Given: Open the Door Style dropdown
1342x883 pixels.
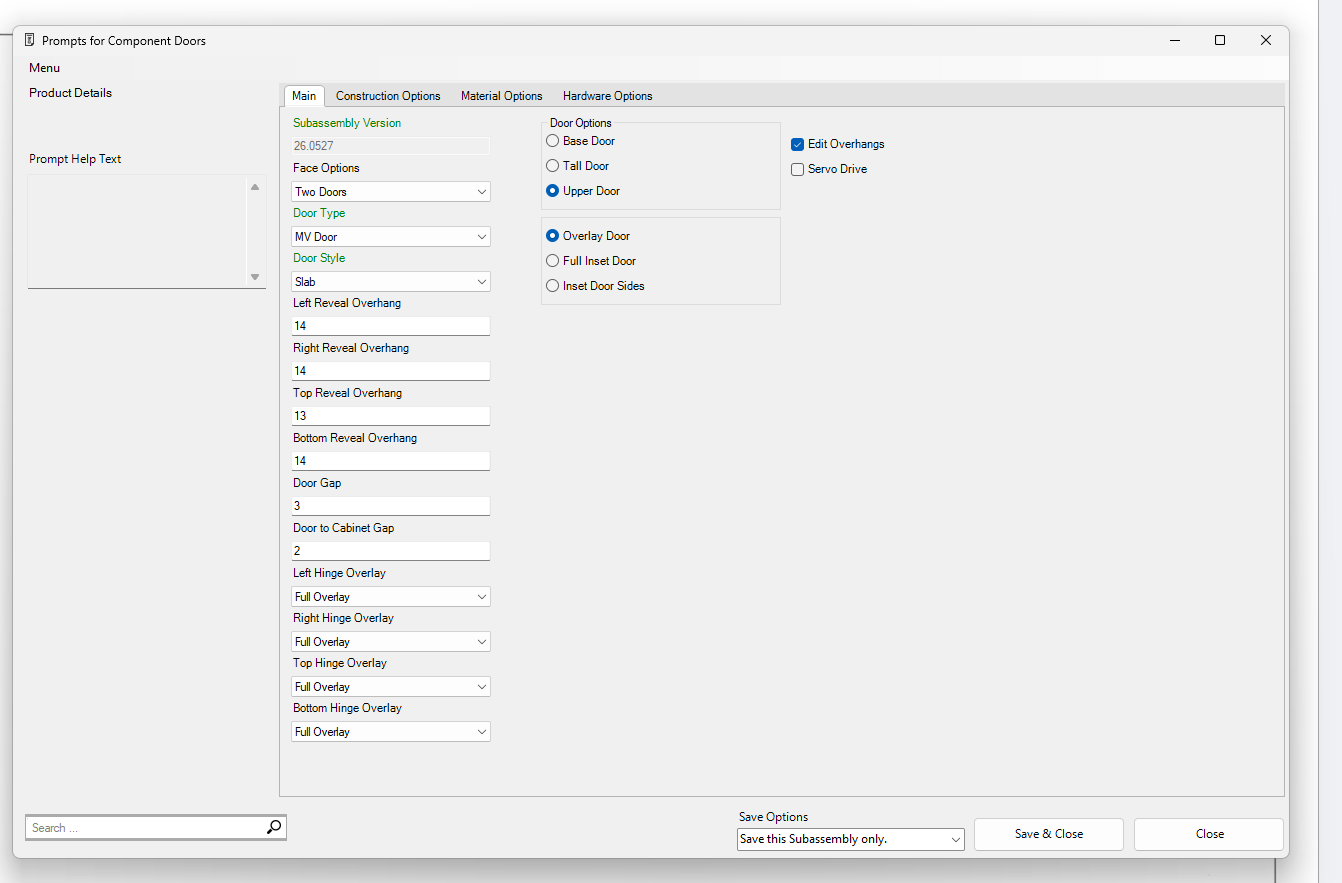Looking at the screenshot, I should tap(391, 281).
